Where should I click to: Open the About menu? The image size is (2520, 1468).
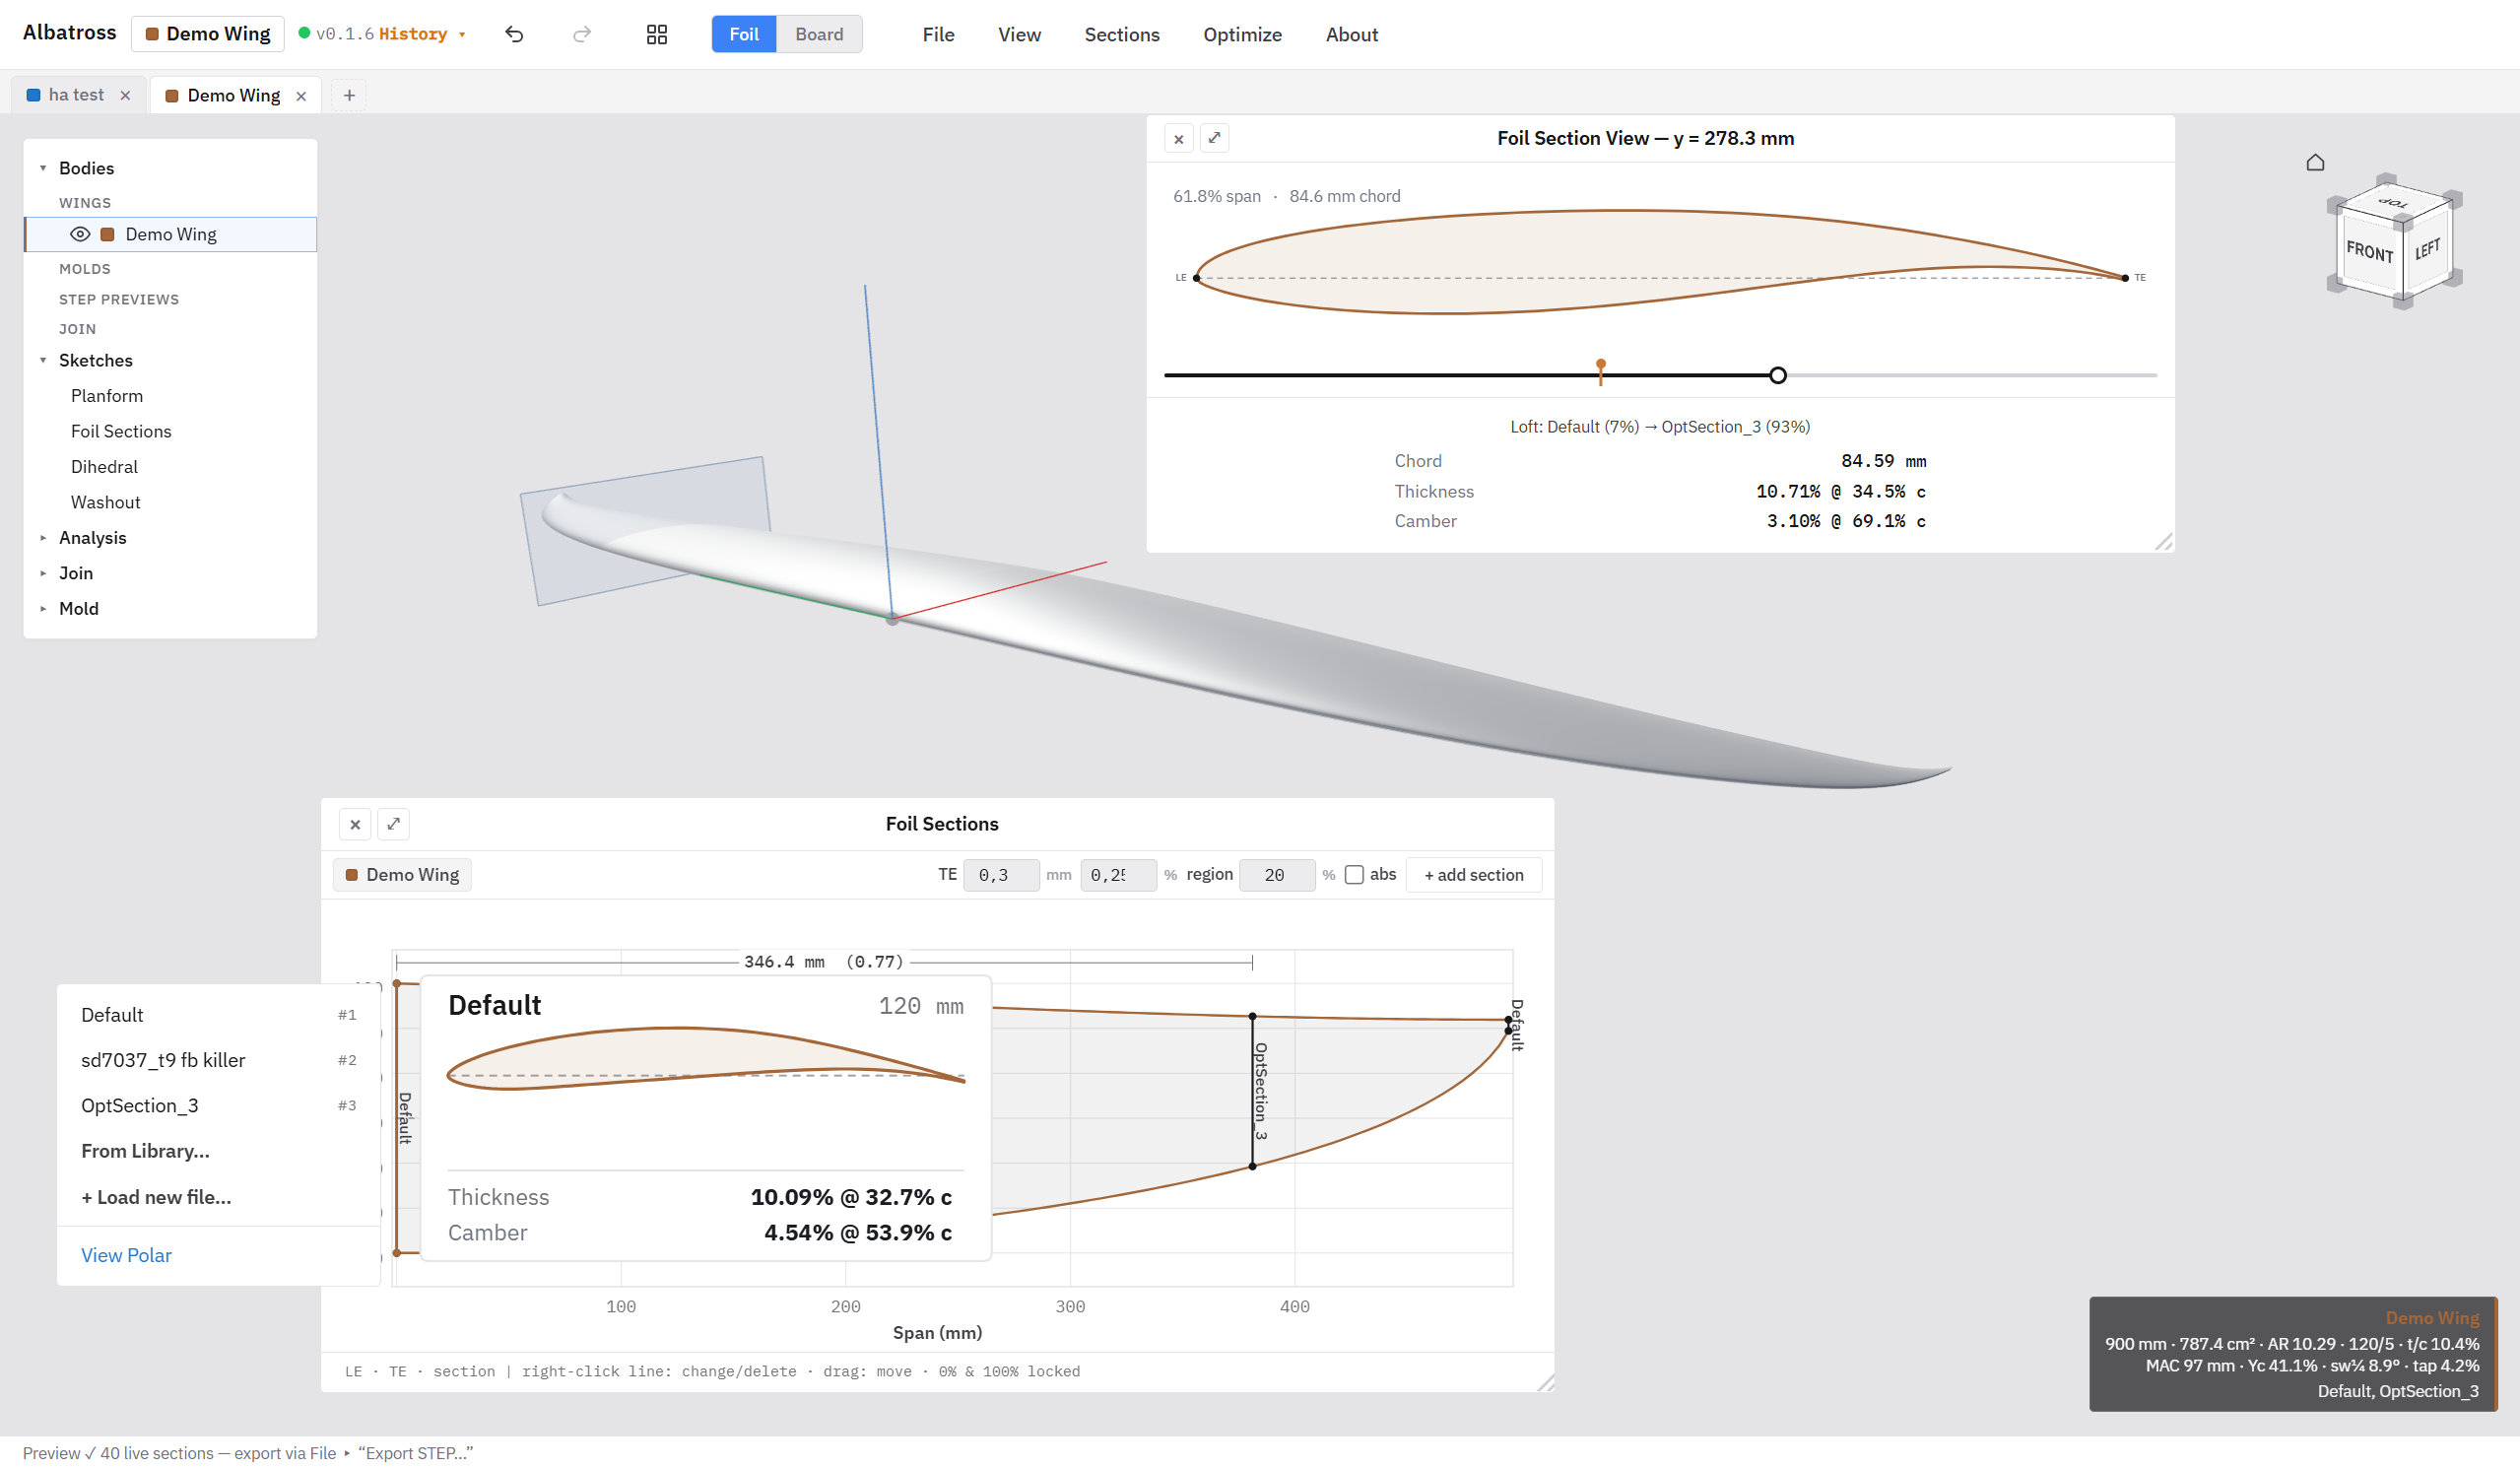[1352, 34]
